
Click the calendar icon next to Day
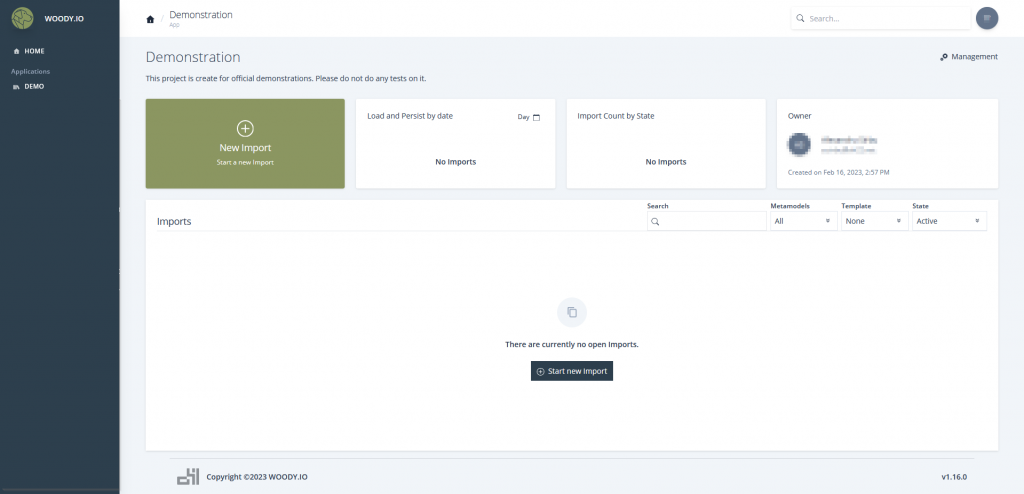[536, 117]
